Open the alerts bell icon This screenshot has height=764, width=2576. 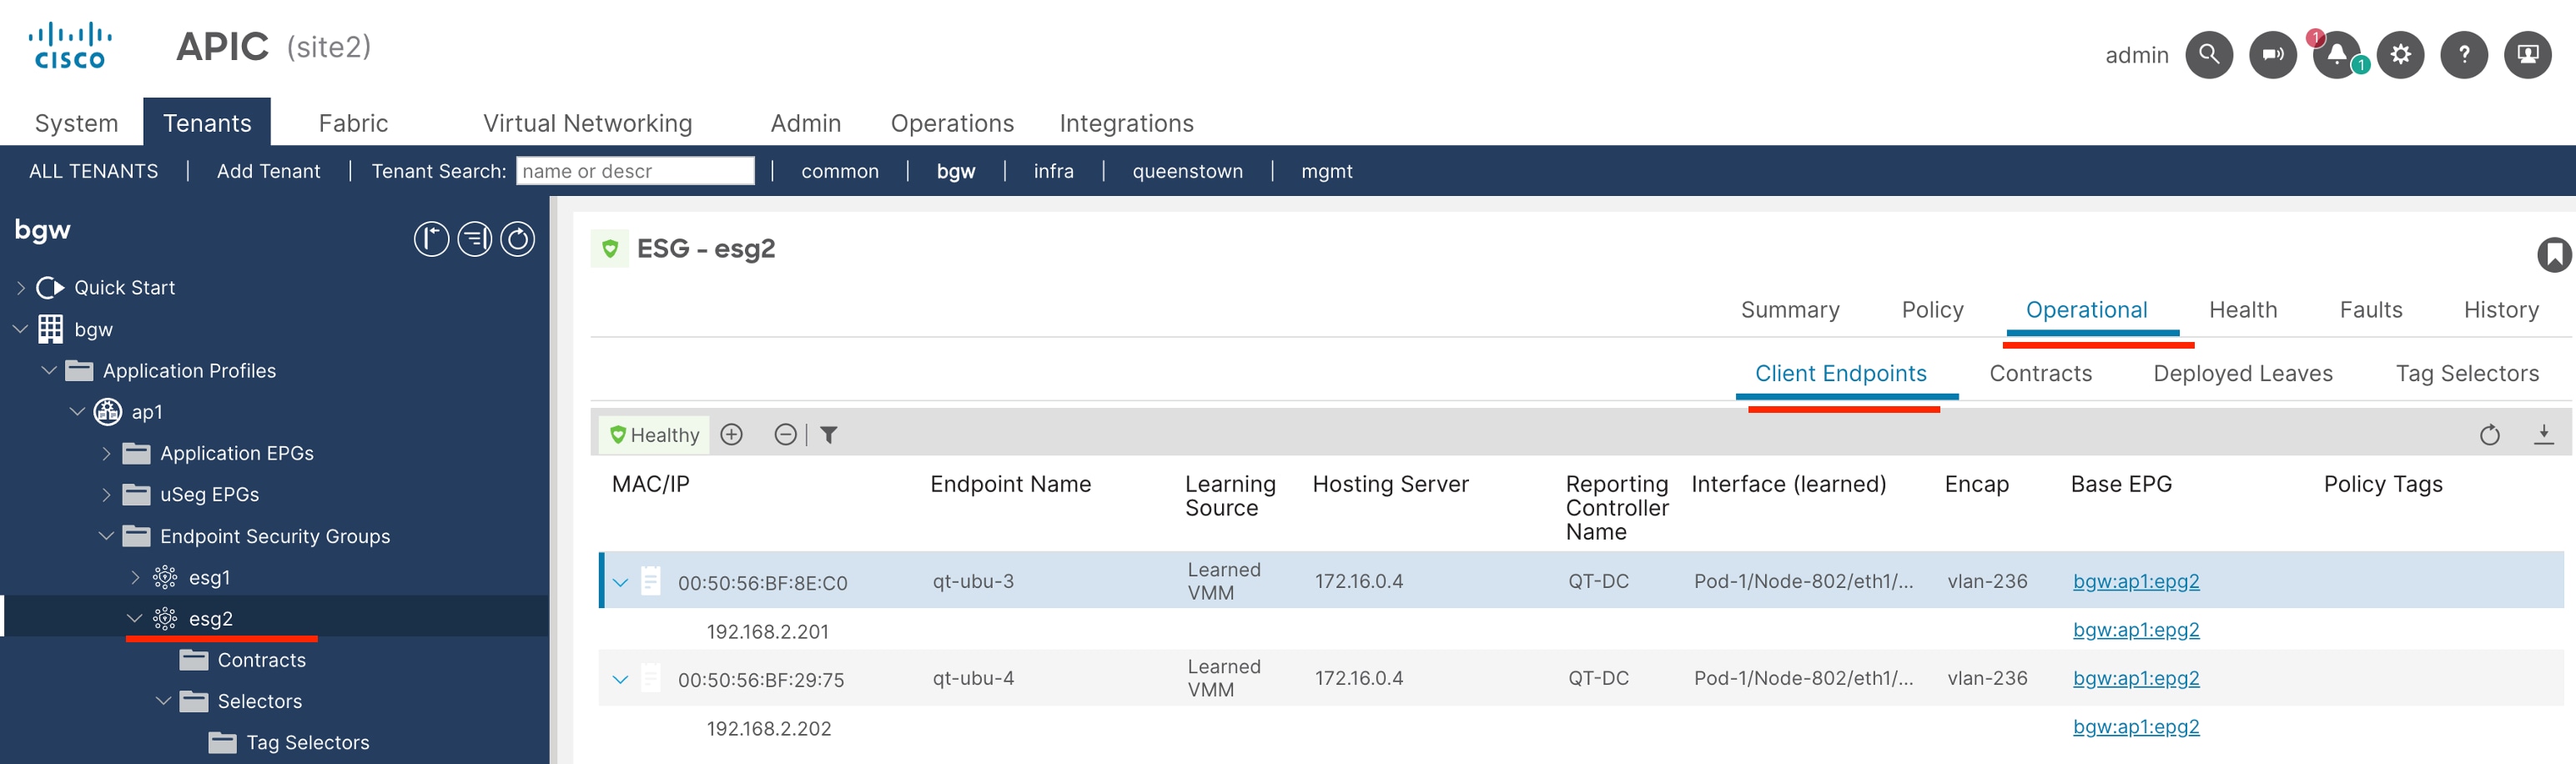click(2336, 54)
